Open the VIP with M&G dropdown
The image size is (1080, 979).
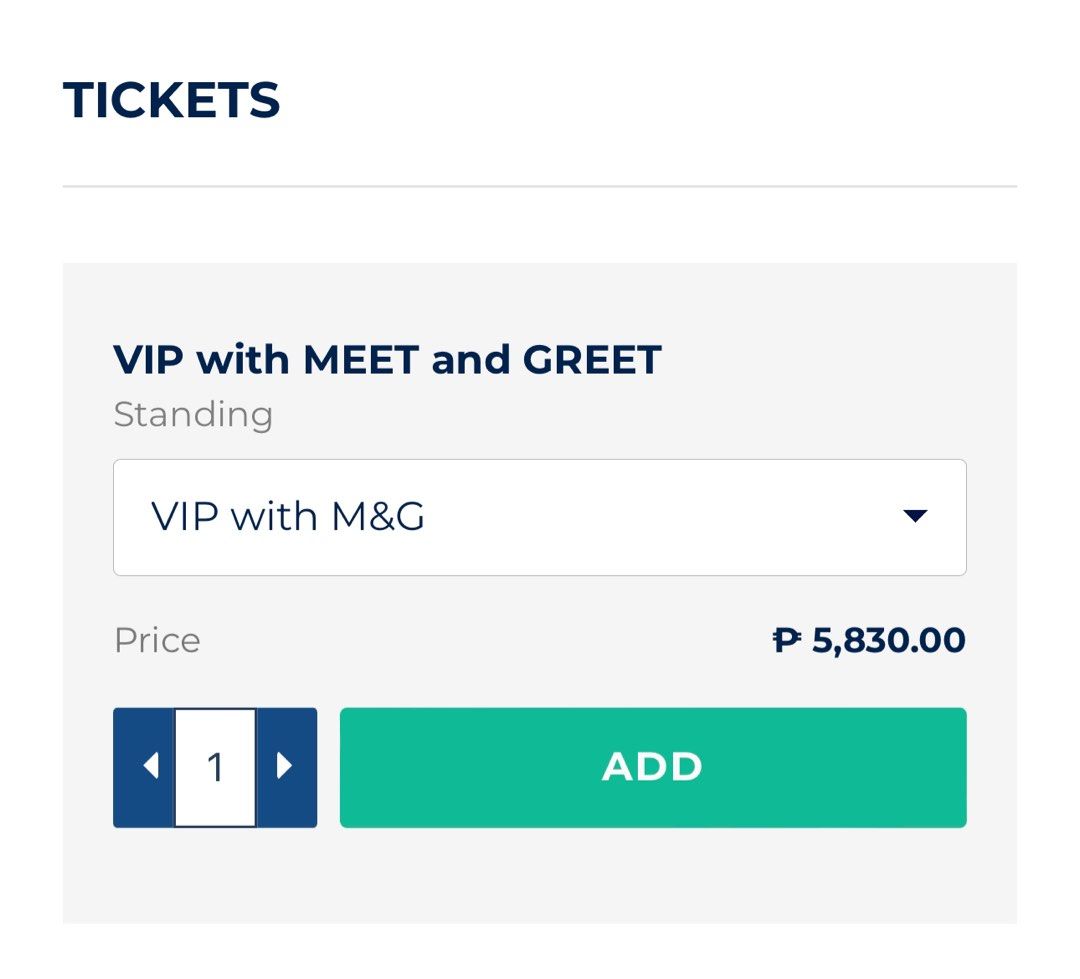tap(539, 517)
